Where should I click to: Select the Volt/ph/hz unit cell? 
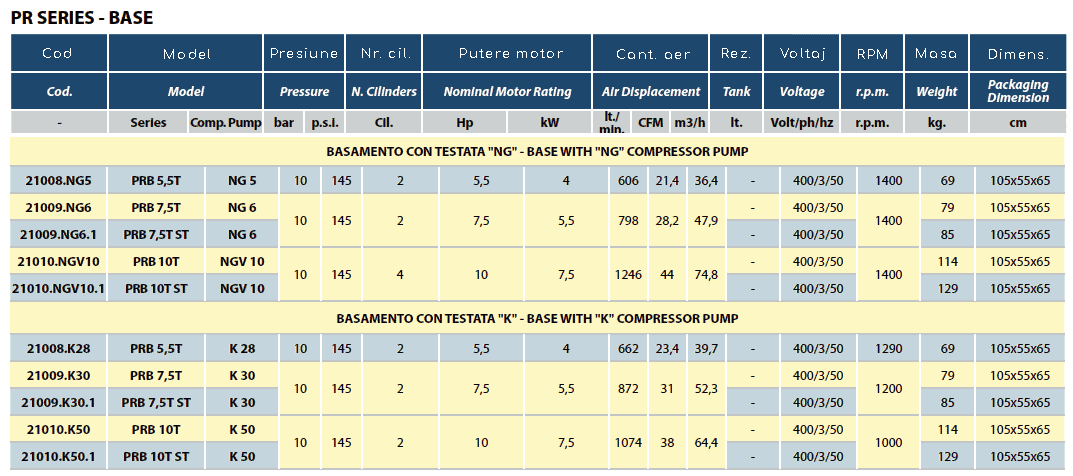click(803, 123)
